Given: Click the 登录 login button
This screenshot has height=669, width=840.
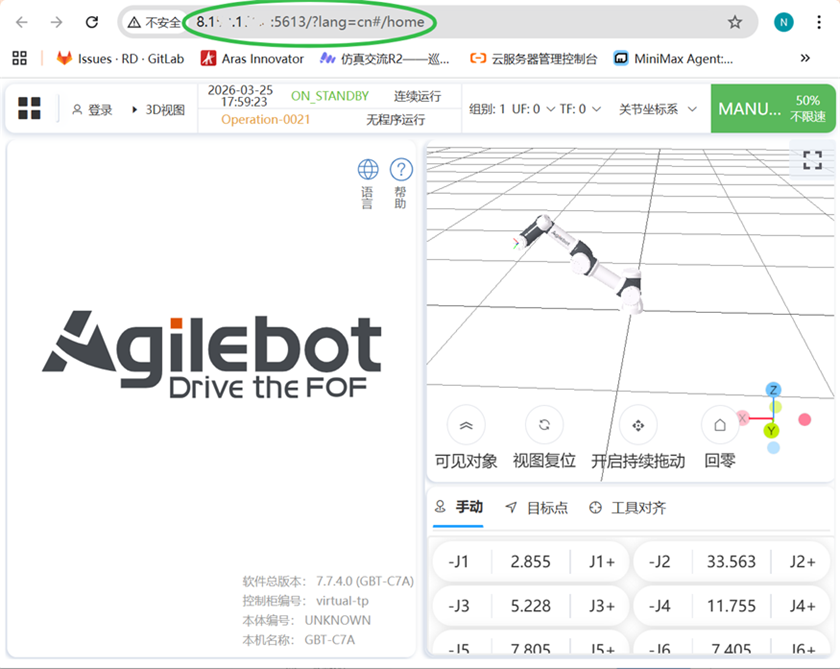Looking at the screenshot, I should (92, 110).
